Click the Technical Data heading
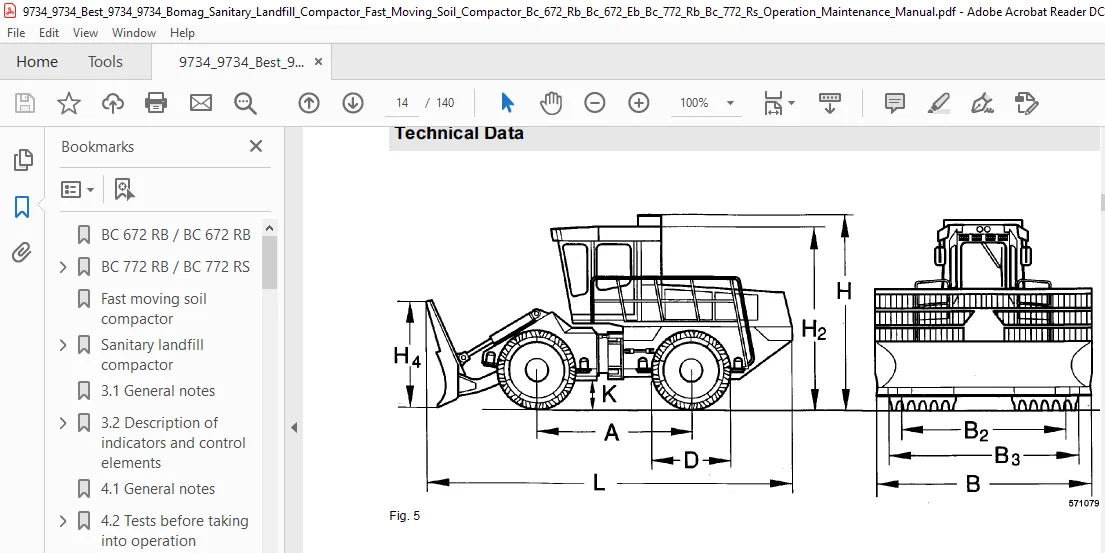Image resolution: width=1105 pixels, height=553 pixels. [459, 133]
